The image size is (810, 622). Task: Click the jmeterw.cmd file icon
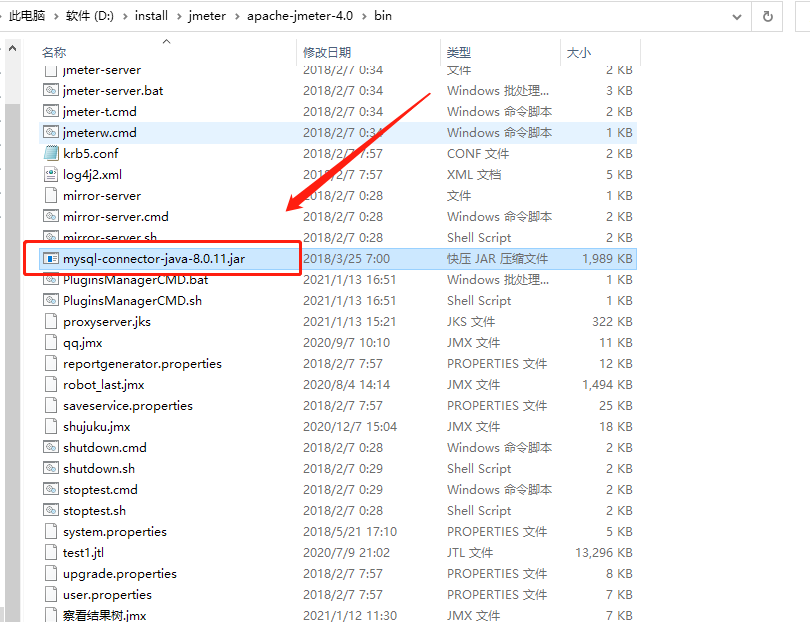point(51,133)
